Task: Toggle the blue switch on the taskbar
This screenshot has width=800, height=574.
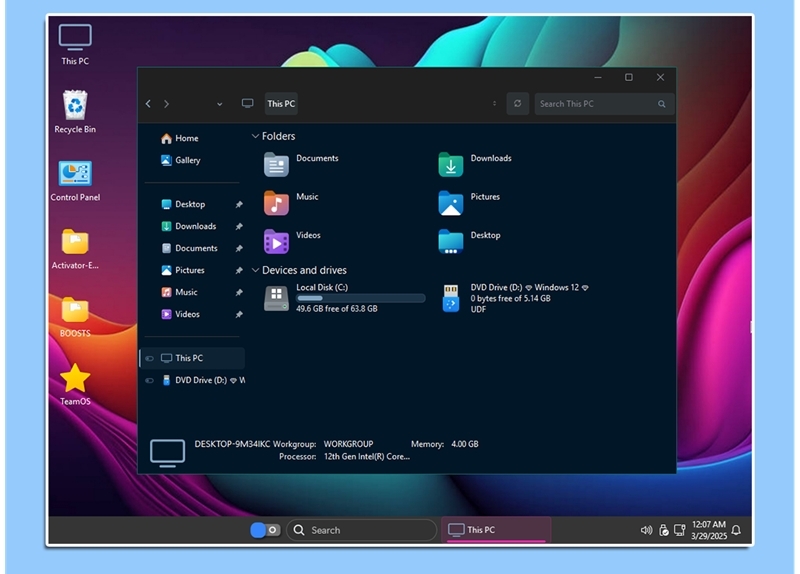Action: click(x=265, y=530)
